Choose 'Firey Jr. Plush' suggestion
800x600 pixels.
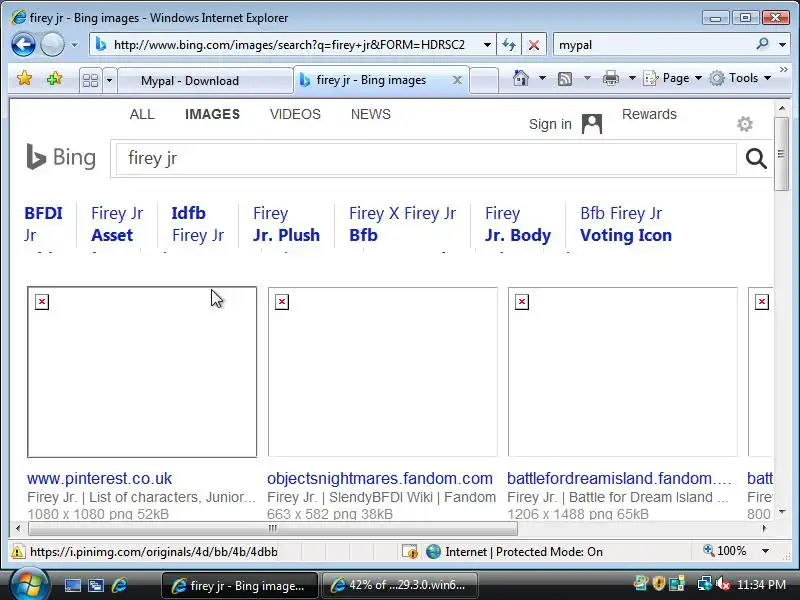(x=286, y=224)
